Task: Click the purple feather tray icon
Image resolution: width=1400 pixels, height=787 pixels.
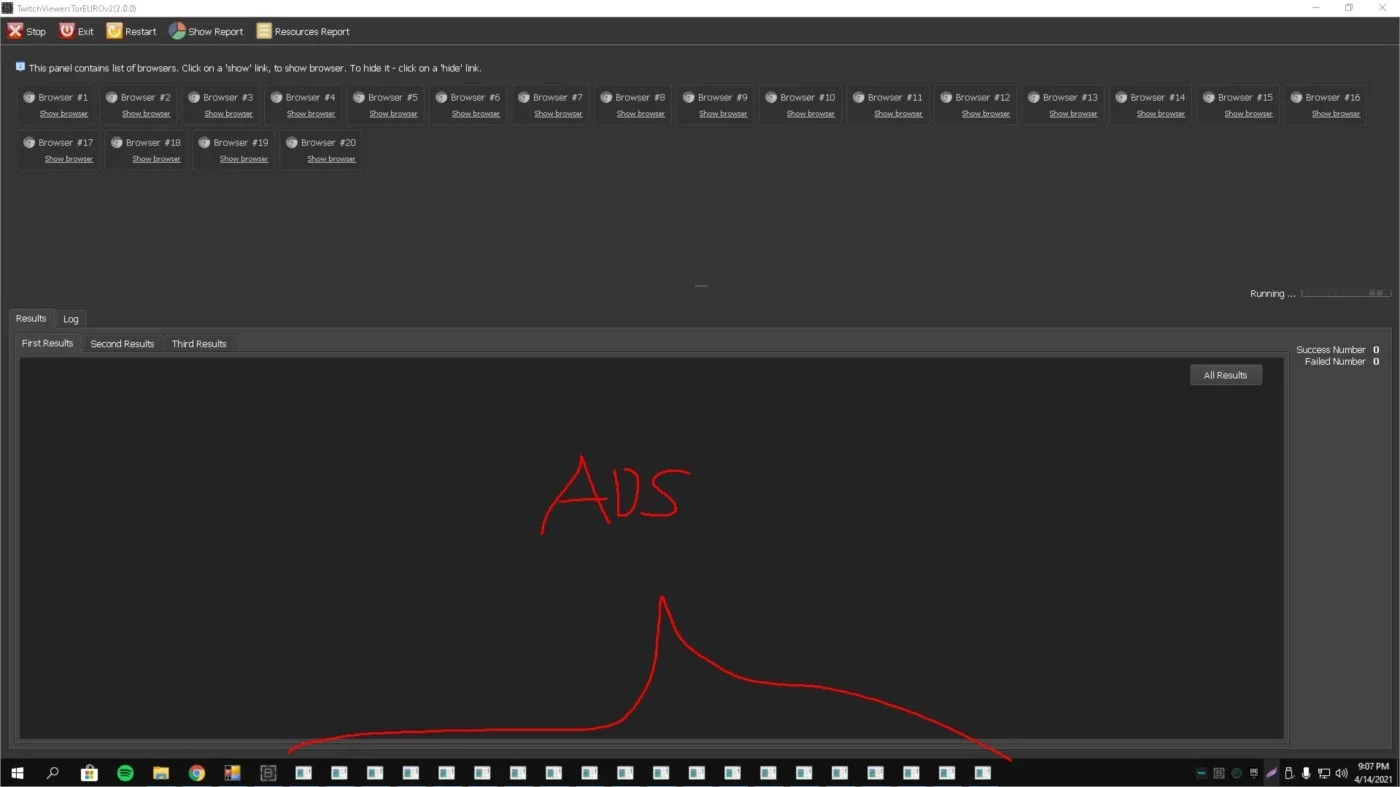Action: 1271,773
